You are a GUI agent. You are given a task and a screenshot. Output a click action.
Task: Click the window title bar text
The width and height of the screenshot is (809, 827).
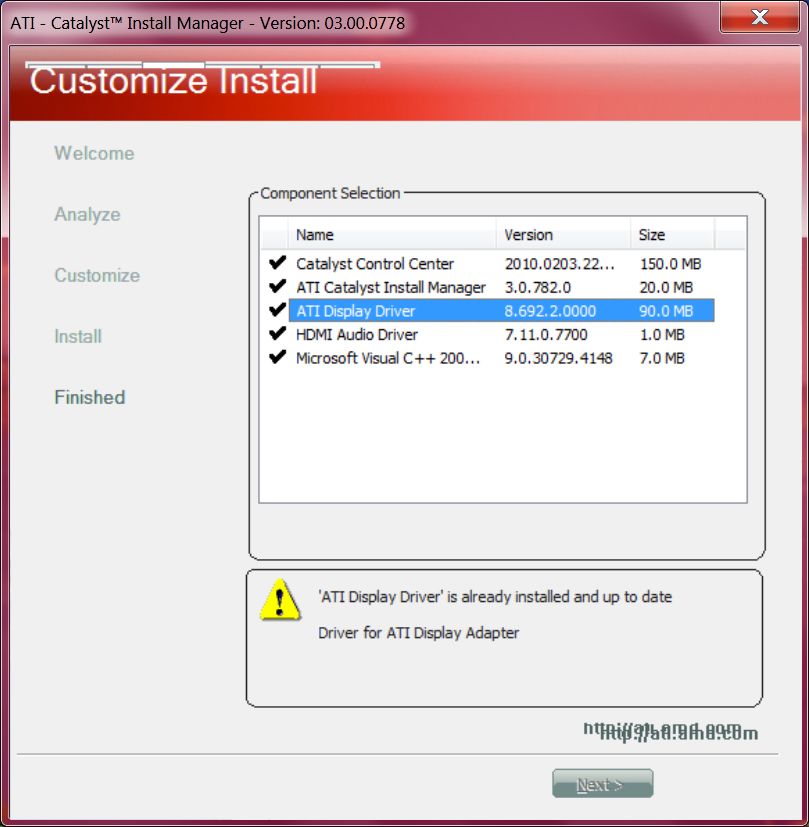(x=208, y=23)
